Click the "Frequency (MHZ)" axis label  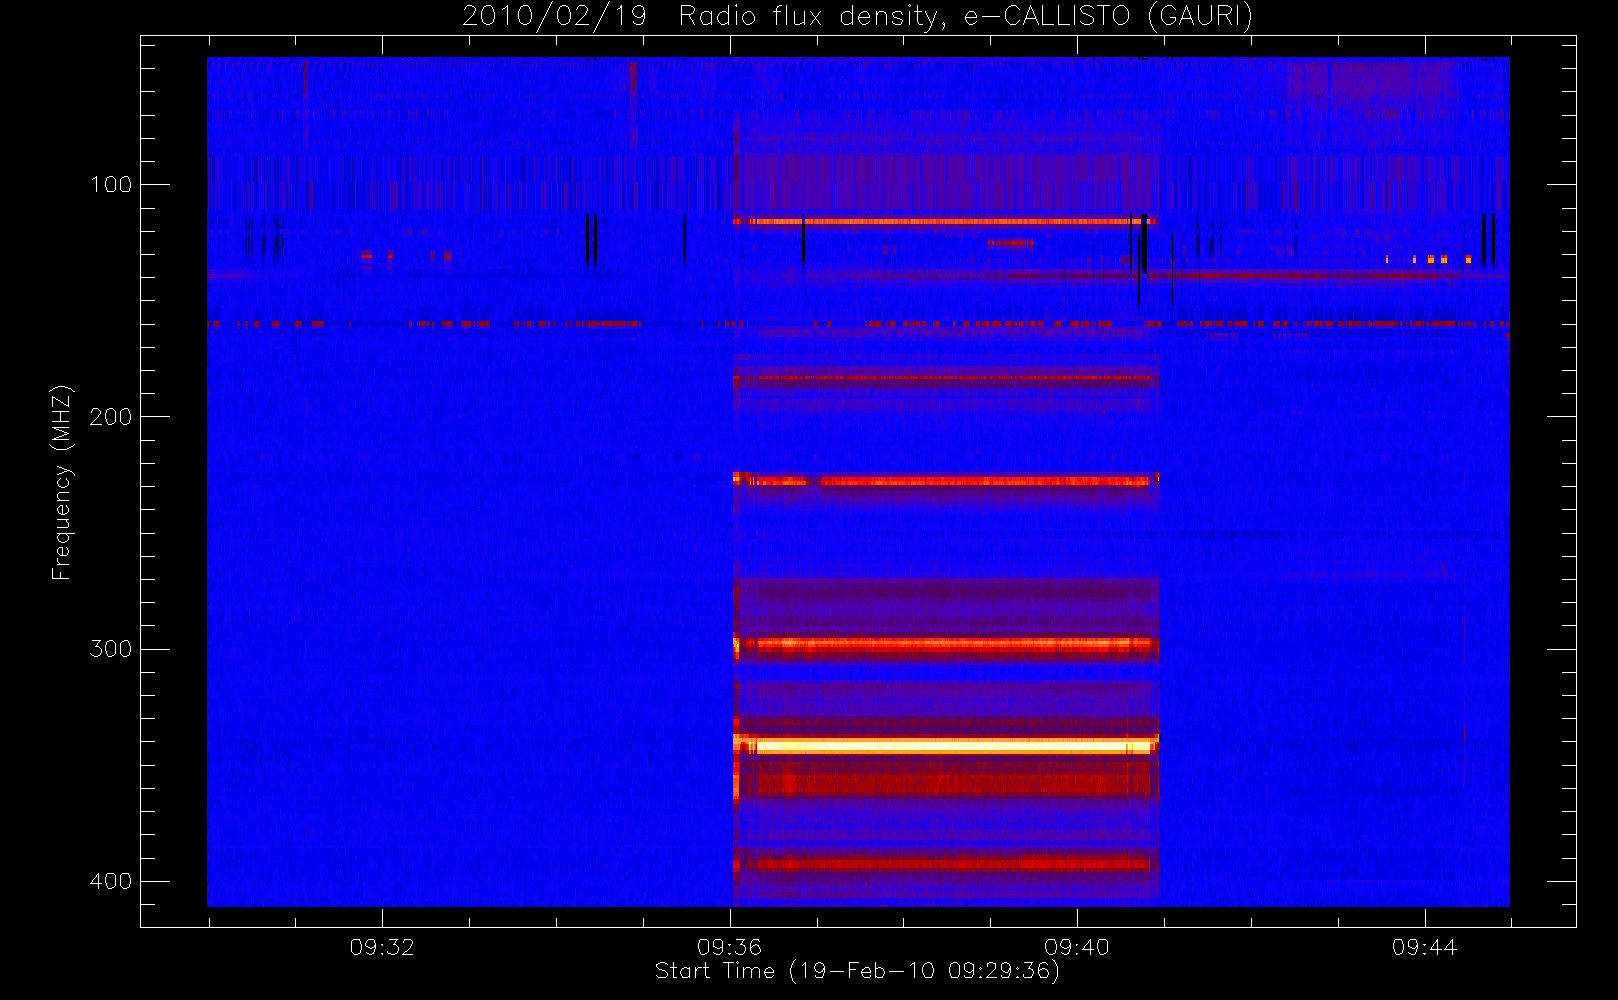[x=62, y=482]
